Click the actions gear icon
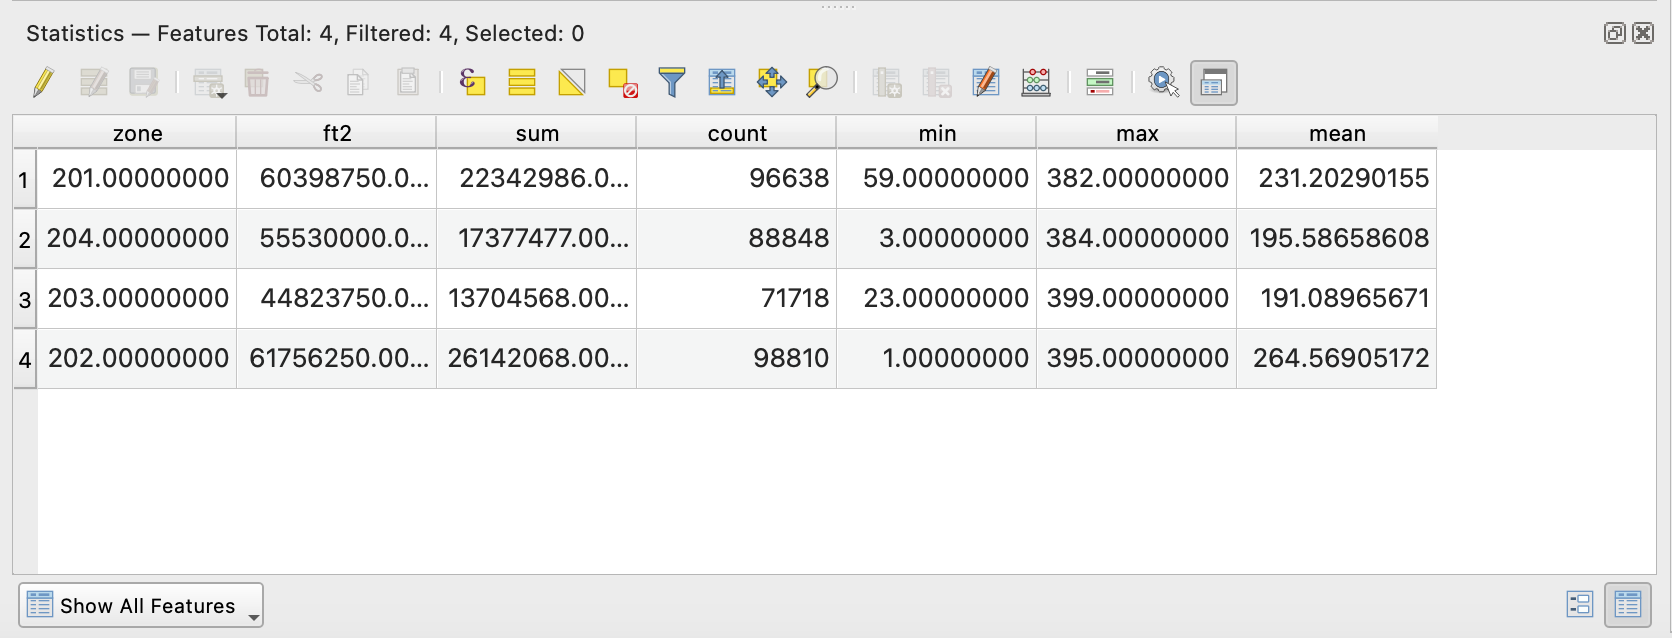 (1163, 82)
